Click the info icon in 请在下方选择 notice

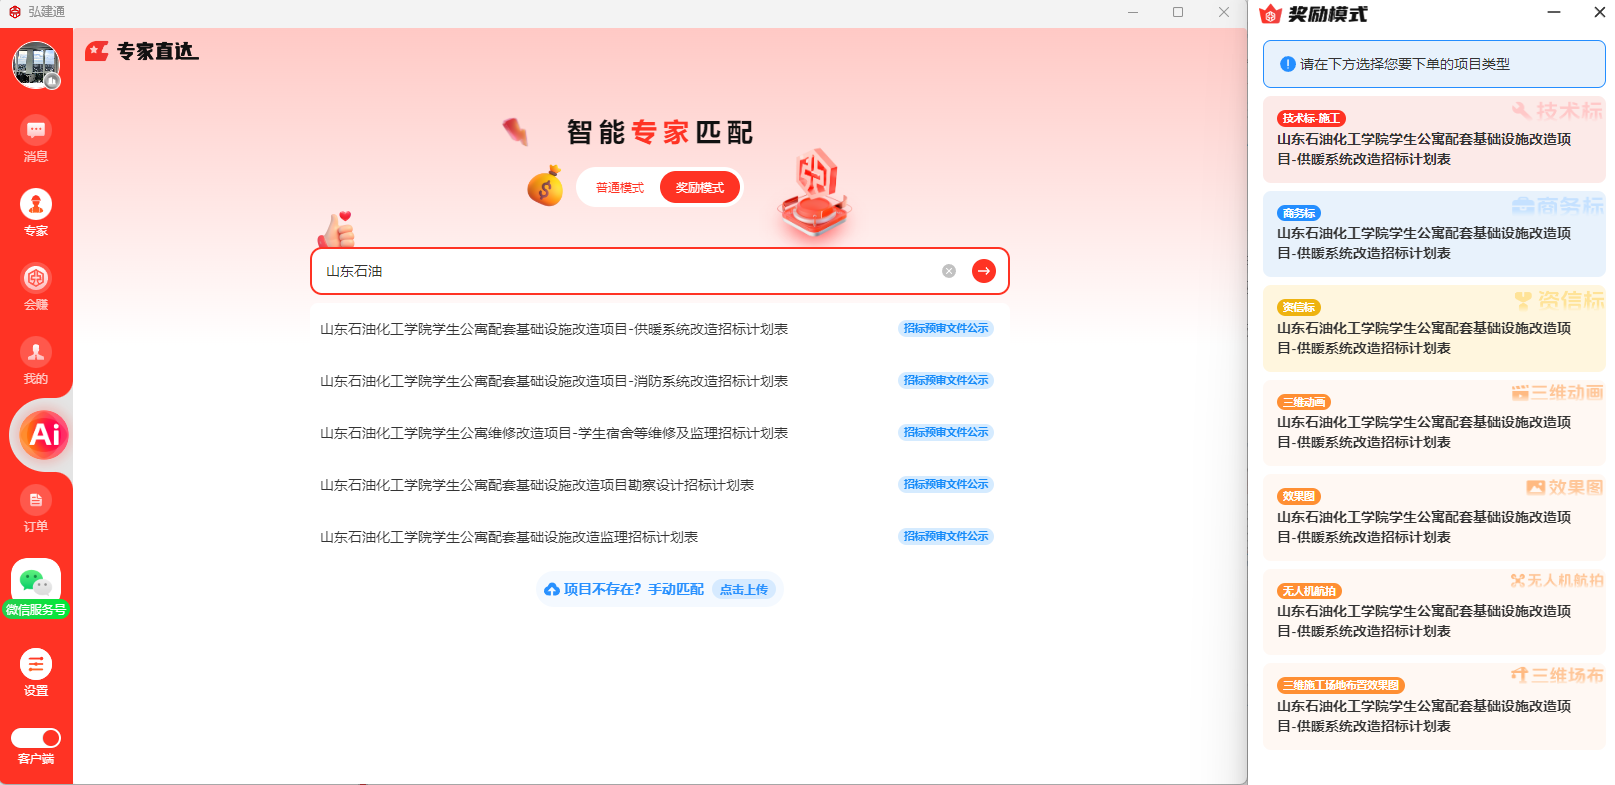pos(1288,64)
